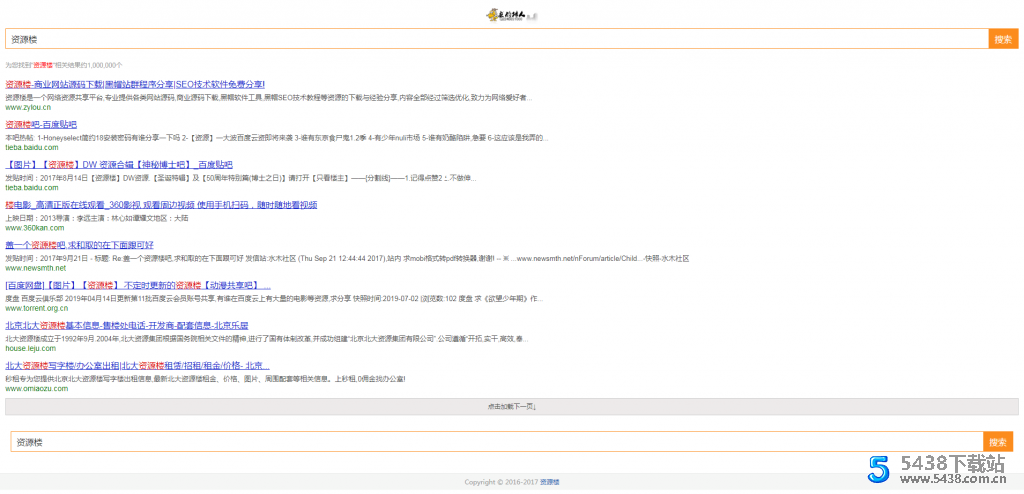This screenshot has width=1024, height=494.
Task: Open the 楼电影 360影视 result link
Action: (x=161, y=205)
